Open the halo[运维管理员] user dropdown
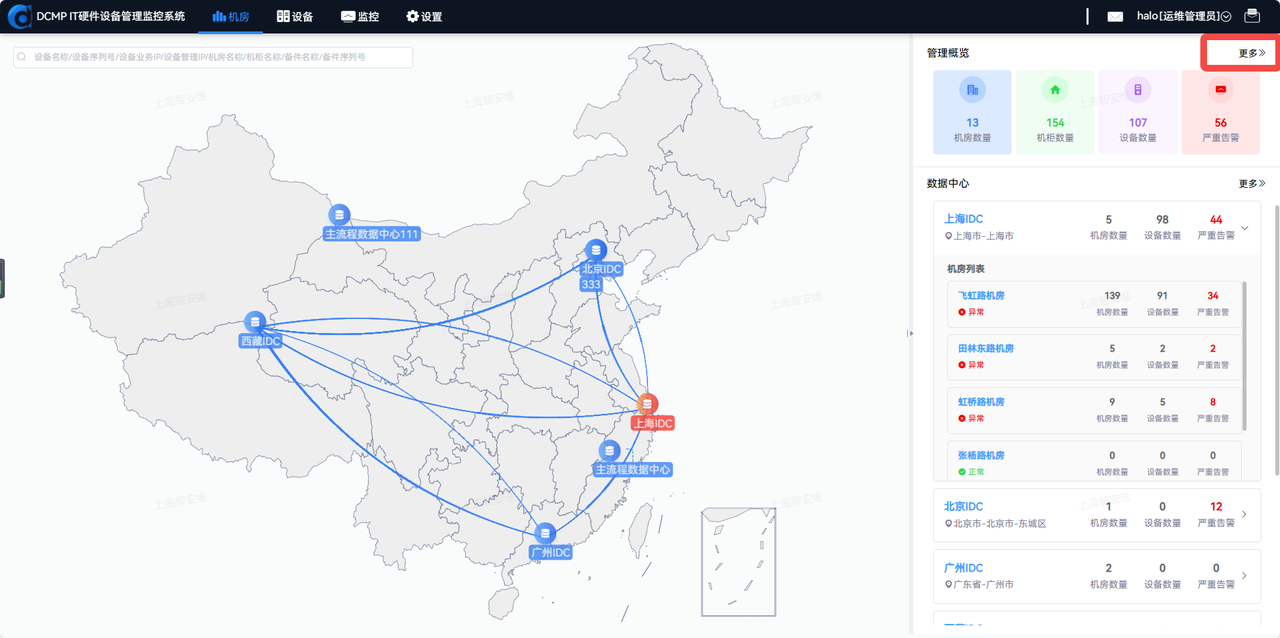 click(1183, 16)
